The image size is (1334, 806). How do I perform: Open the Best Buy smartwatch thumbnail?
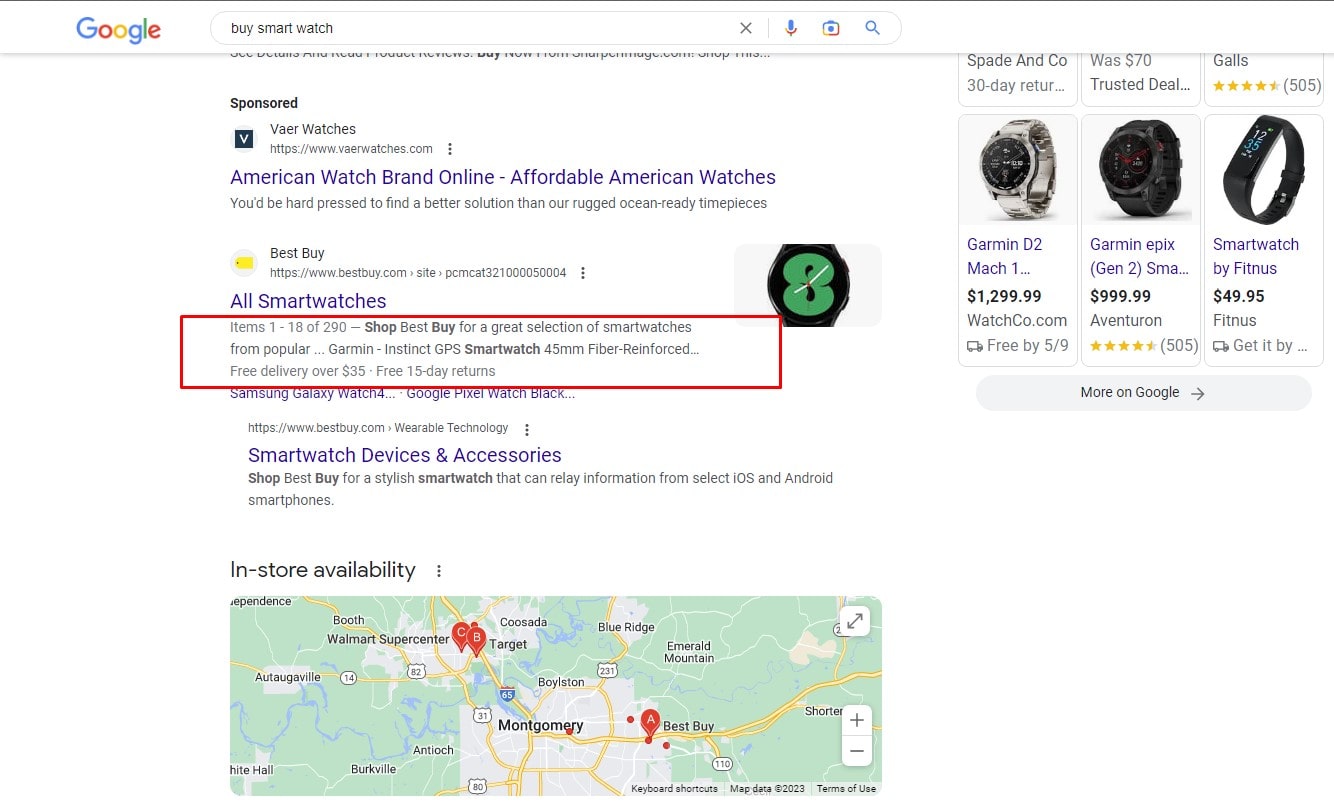tap(808, 285)
